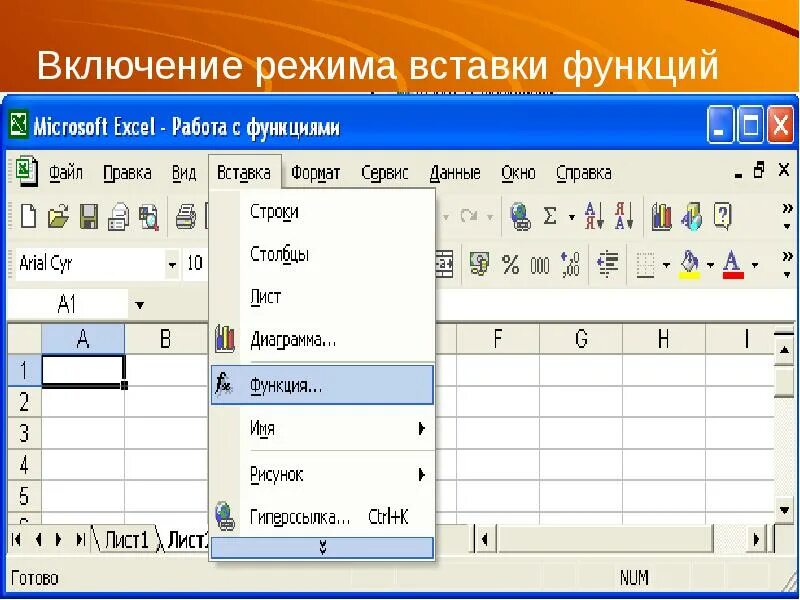Switch to the Лист1 sheet tab
The image size is (800, 600).
(x=126, y=539)
